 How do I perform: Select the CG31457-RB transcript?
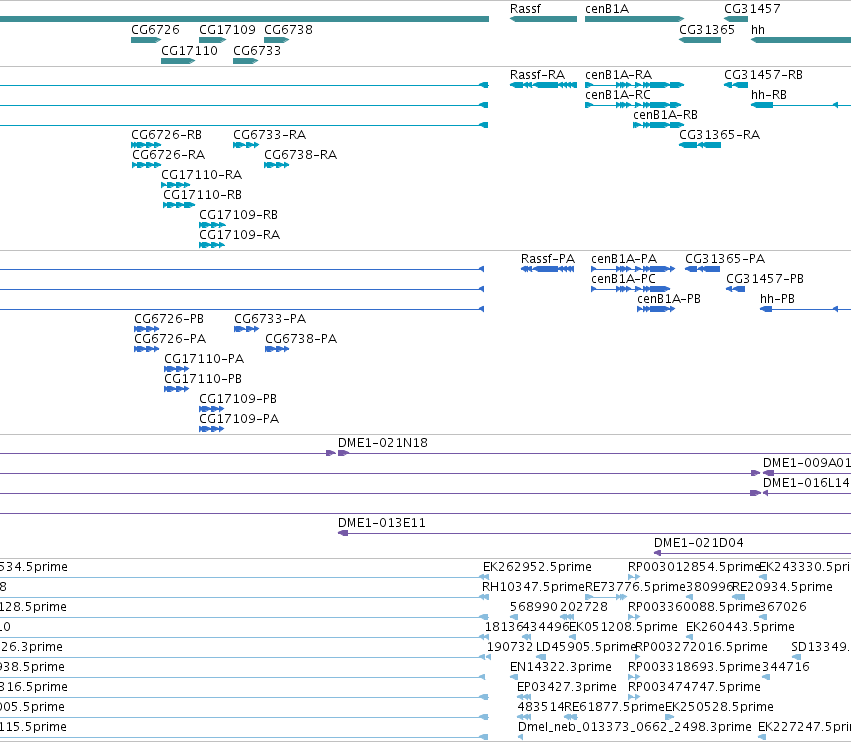736,85
